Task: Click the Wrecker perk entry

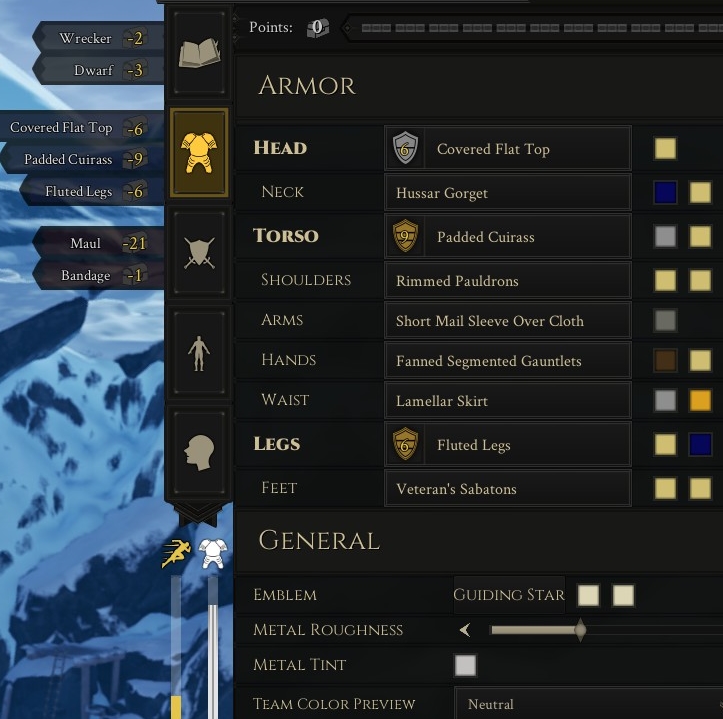Action: pyautogui.click(x=98, y=38)
